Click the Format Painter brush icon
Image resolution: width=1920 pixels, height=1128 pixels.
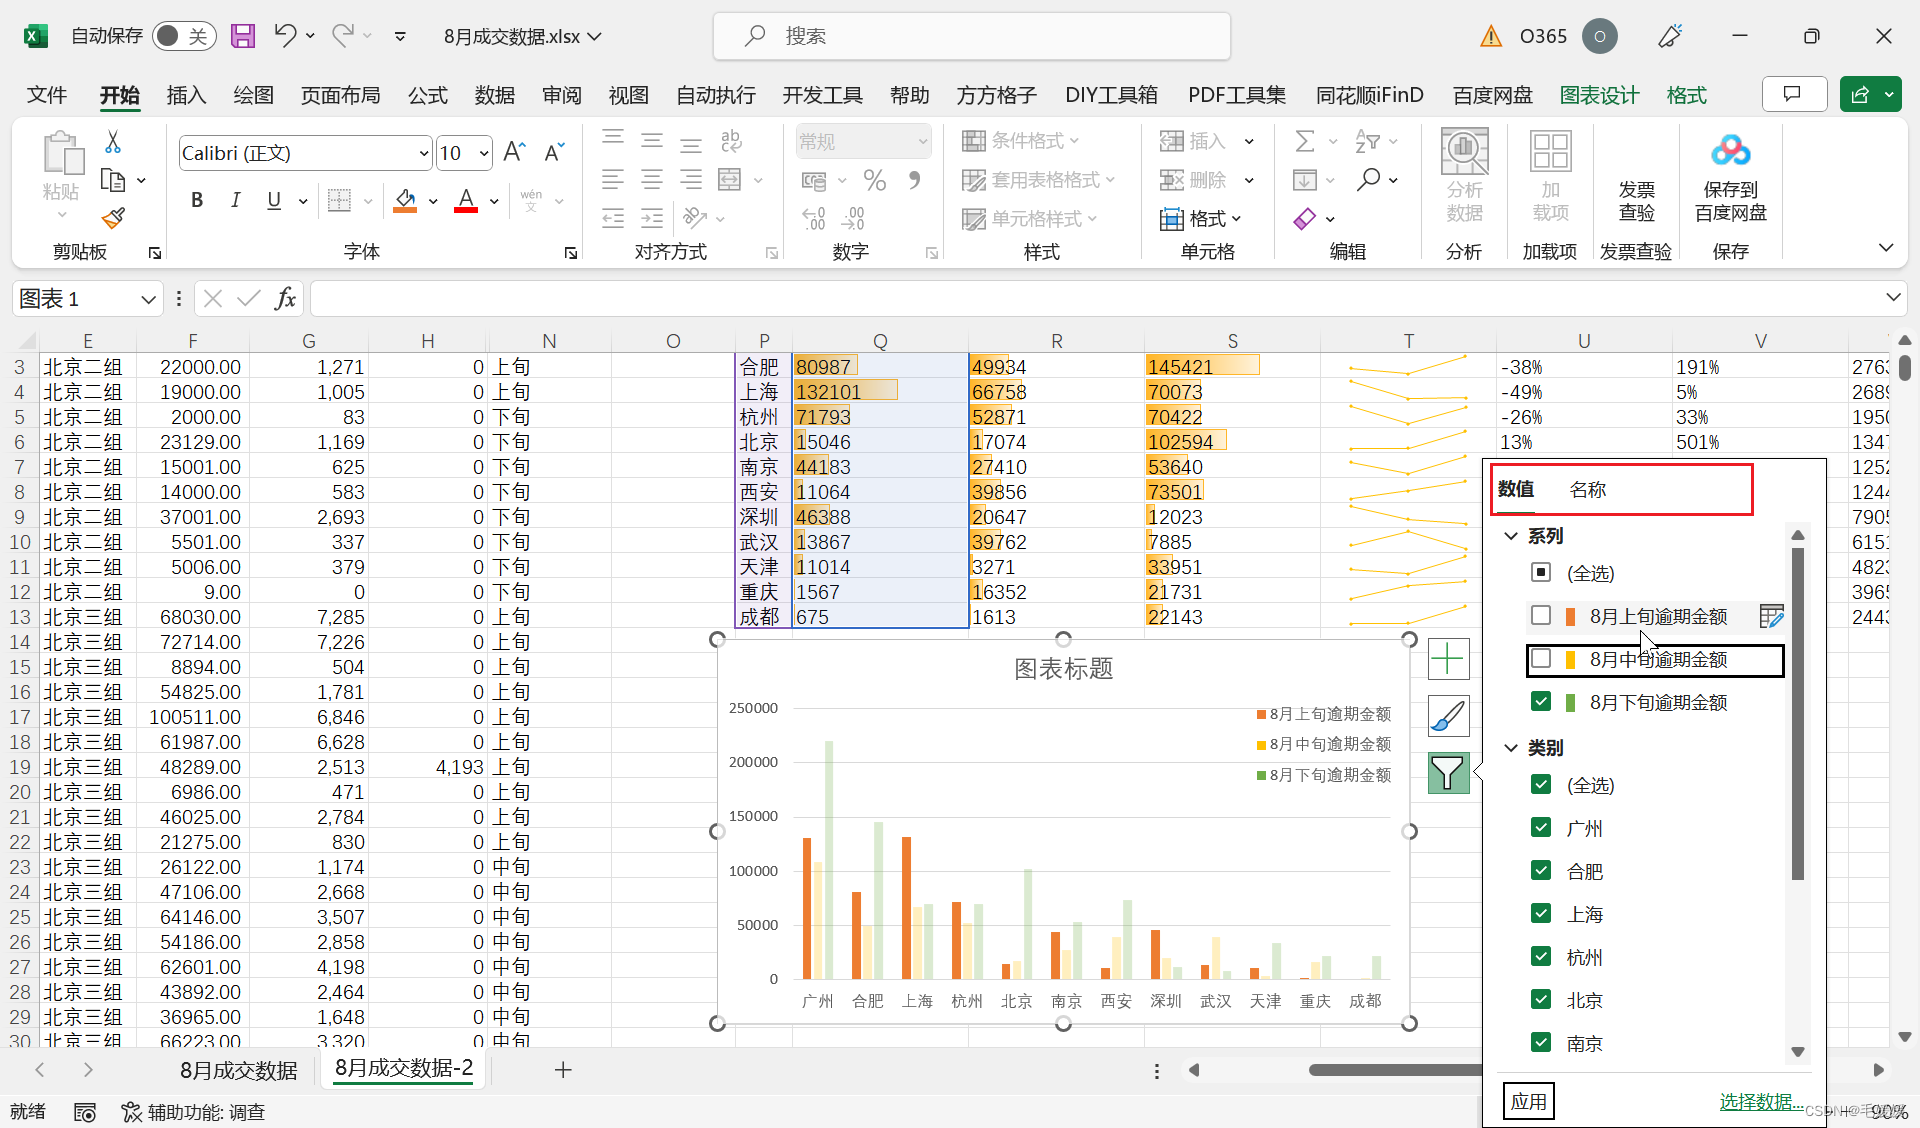point(113,218)
